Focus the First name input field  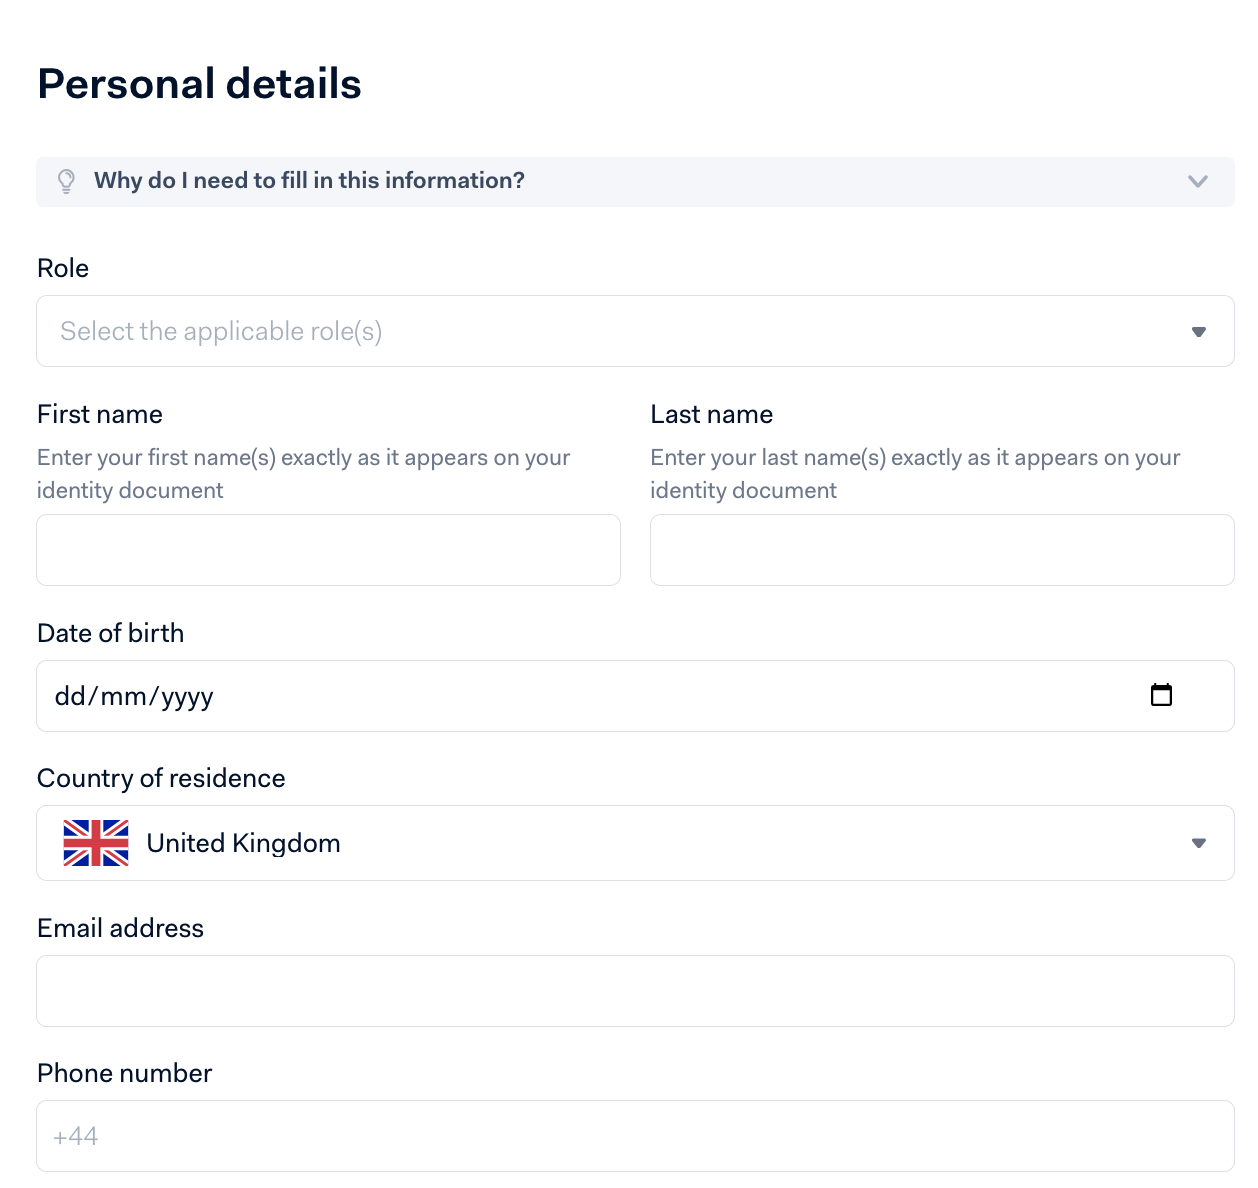[328, 550]
